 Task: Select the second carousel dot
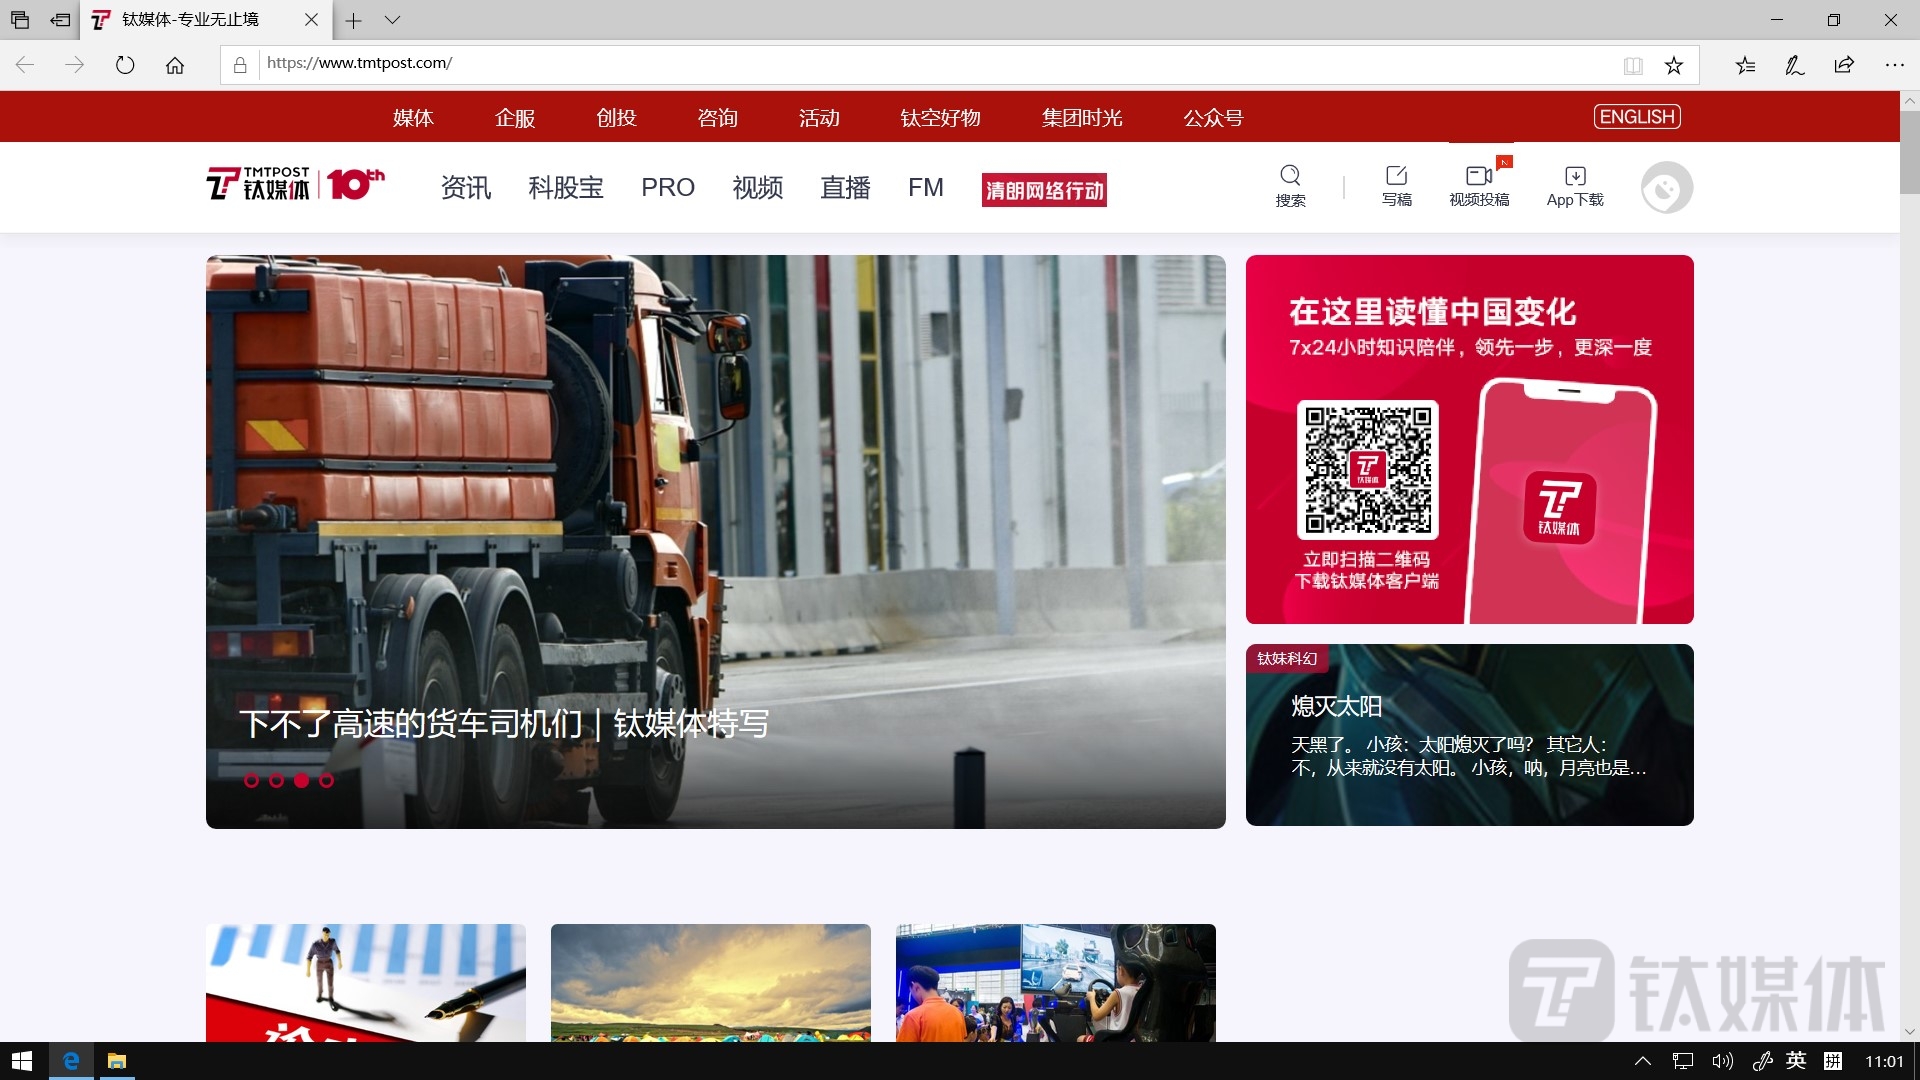(x=276, y=780)
